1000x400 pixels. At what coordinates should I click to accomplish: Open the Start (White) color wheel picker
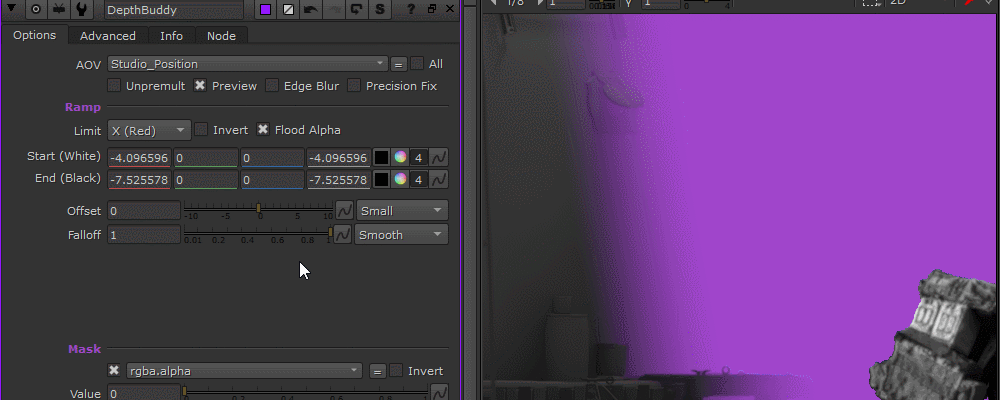pos(400,157)
